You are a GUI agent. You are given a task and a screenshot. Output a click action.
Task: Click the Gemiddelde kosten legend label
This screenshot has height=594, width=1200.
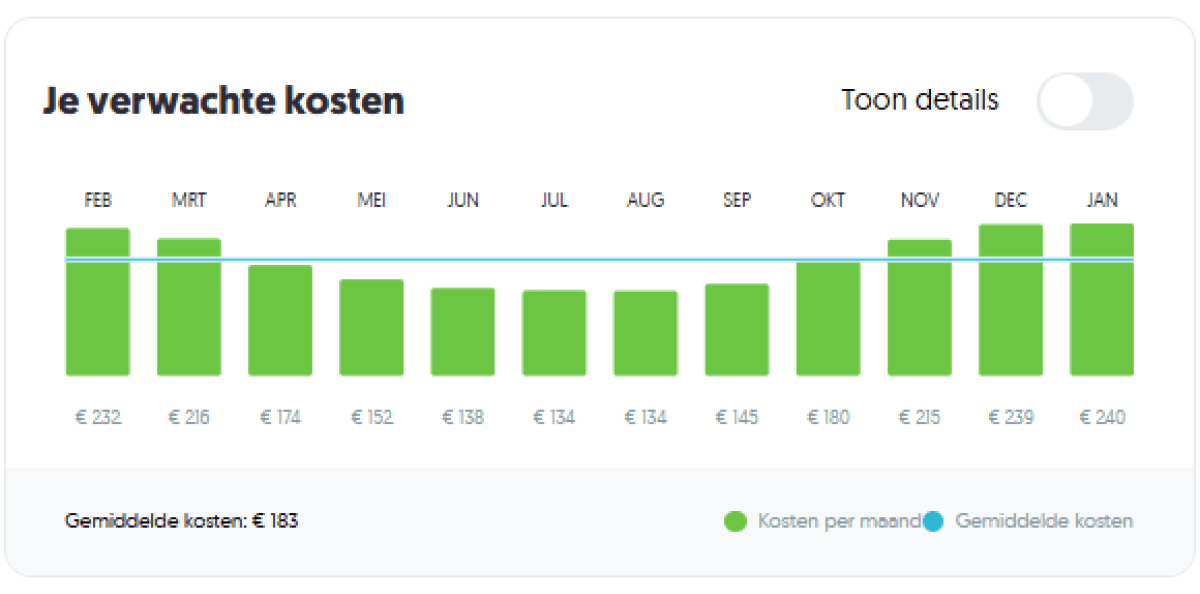coord(1044,521)
